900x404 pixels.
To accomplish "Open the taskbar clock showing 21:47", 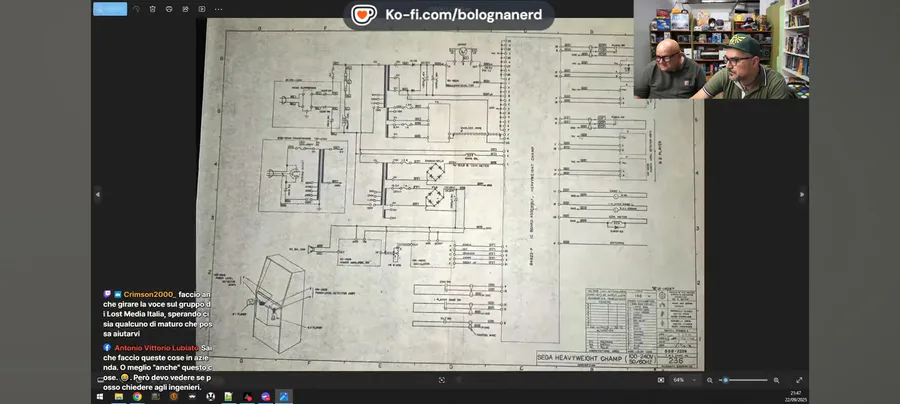I will [796, 396].
